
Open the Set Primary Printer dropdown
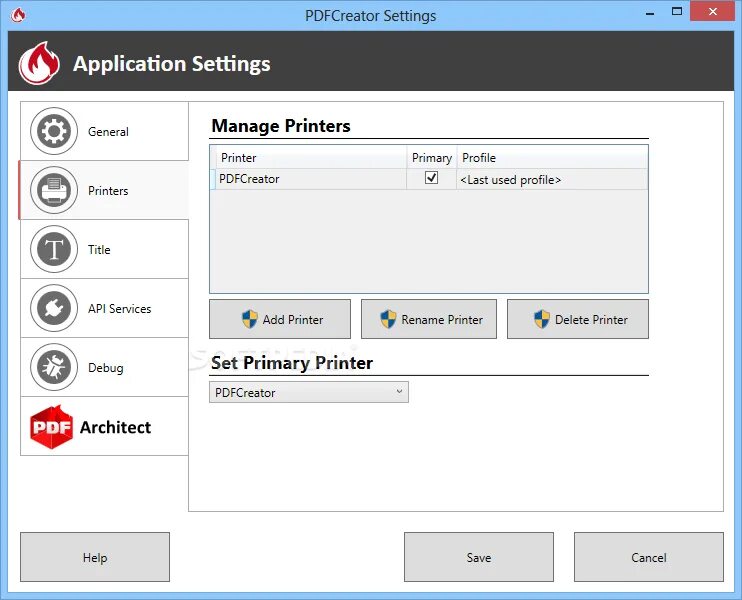click(x=309, y=392)
